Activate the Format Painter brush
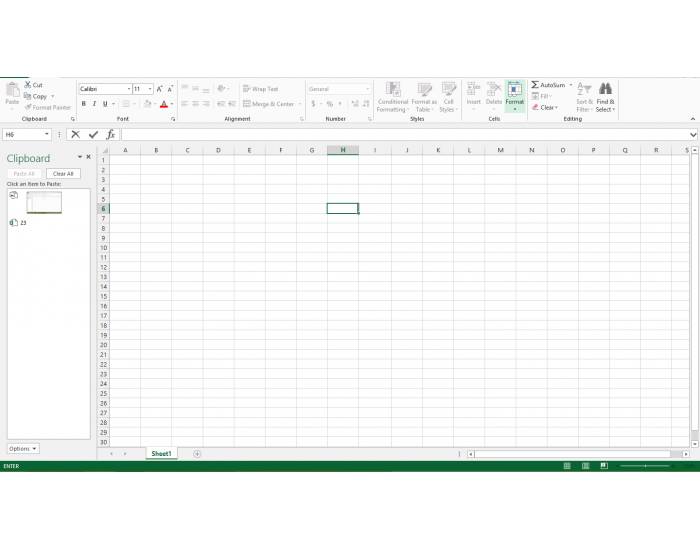700x550 pixels. [28, 107]
